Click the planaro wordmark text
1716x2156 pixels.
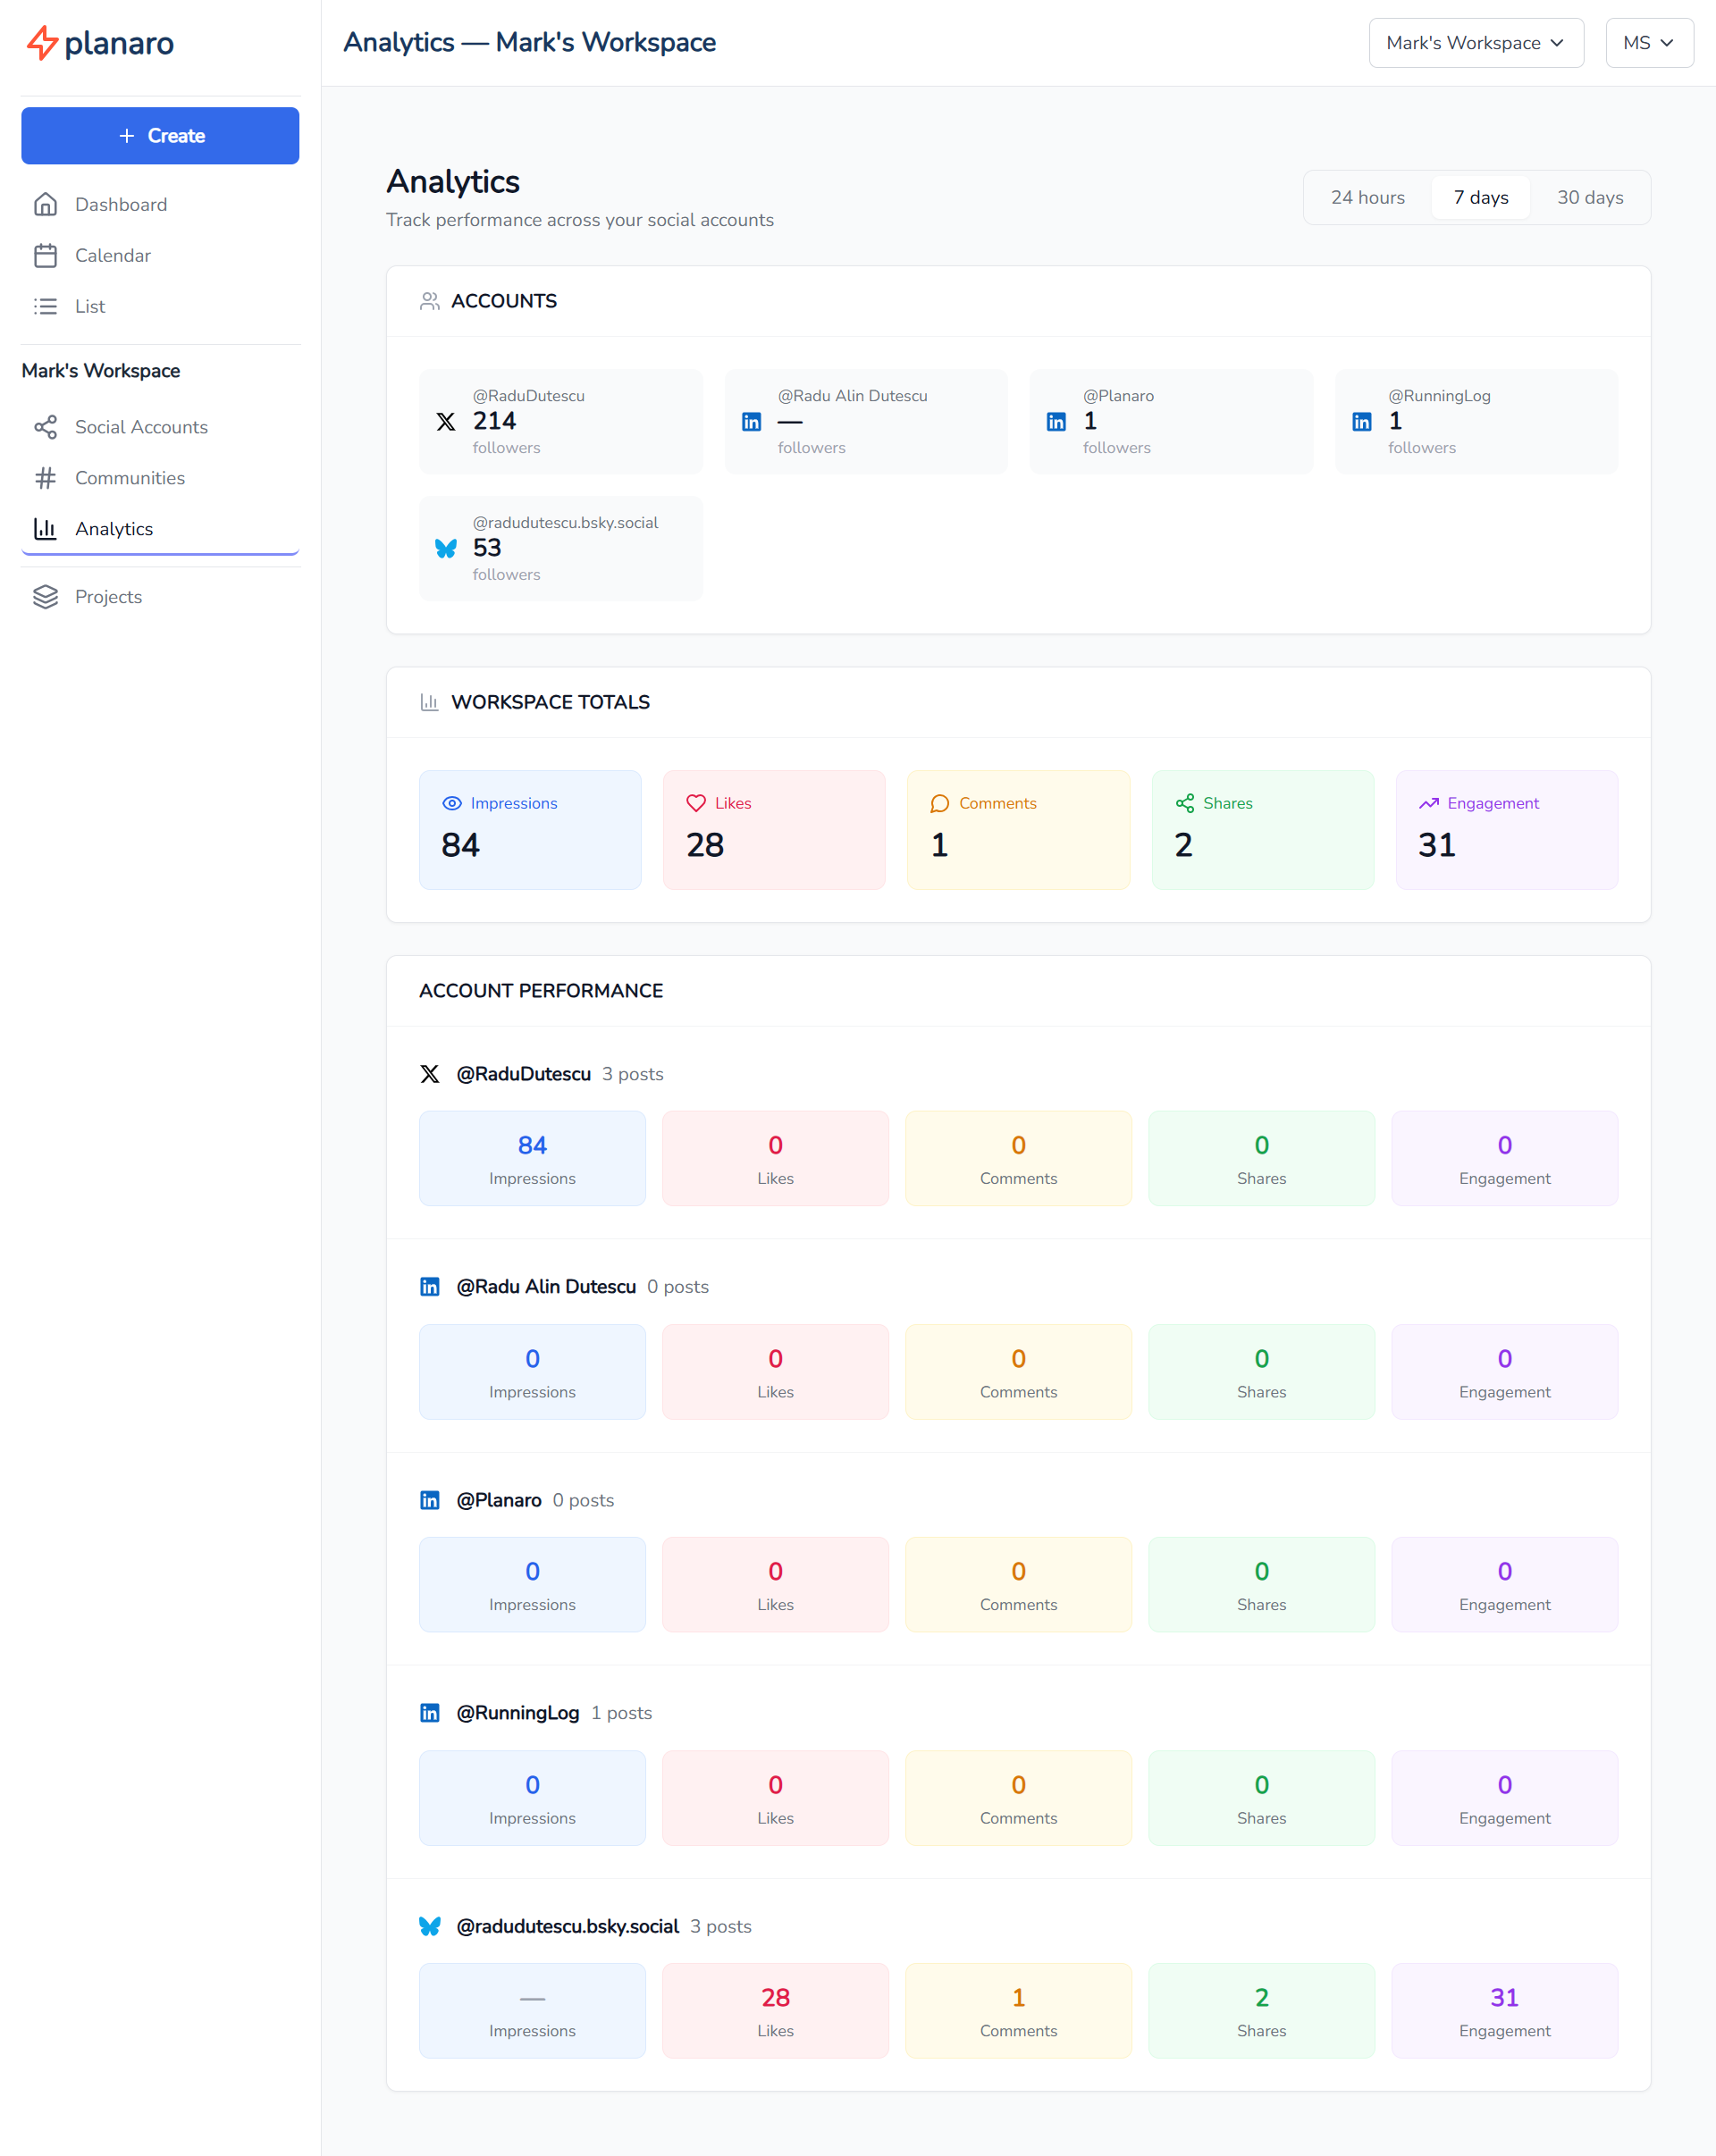[119, 43]
